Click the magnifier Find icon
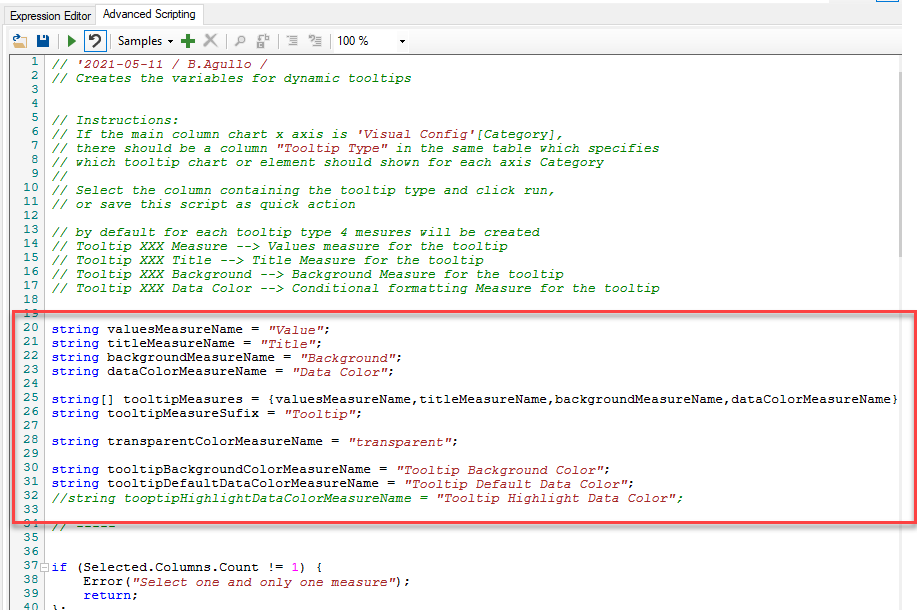The width and height of the screenshot is (917, 610). click(240, 41)
